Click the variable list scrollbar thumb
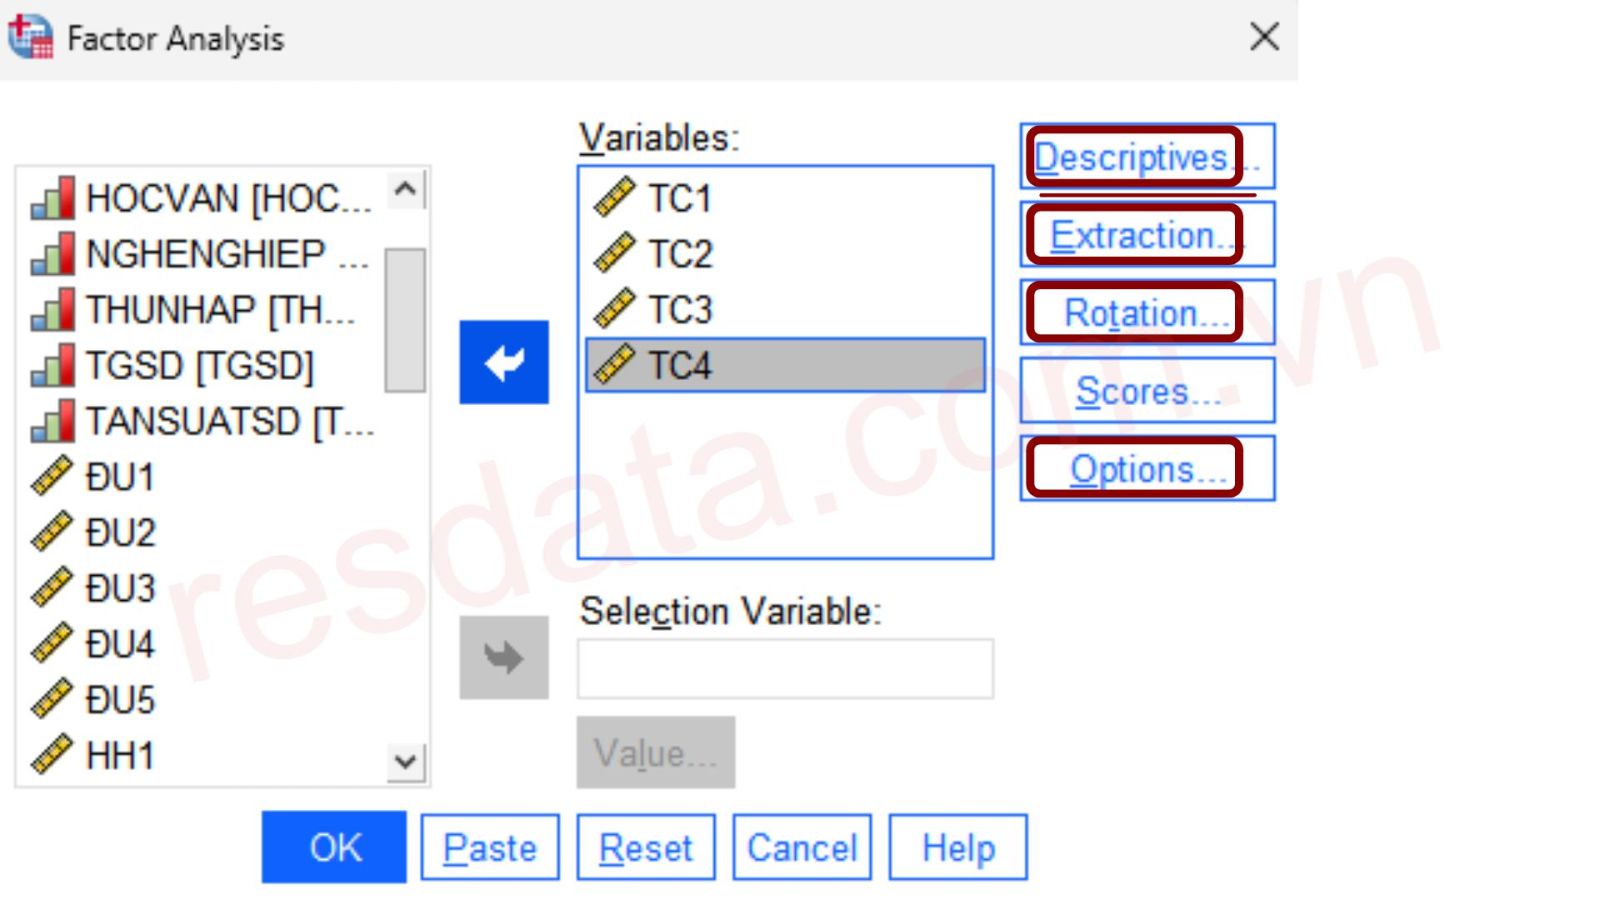1600x900 pixels. [x=405, y=320]
